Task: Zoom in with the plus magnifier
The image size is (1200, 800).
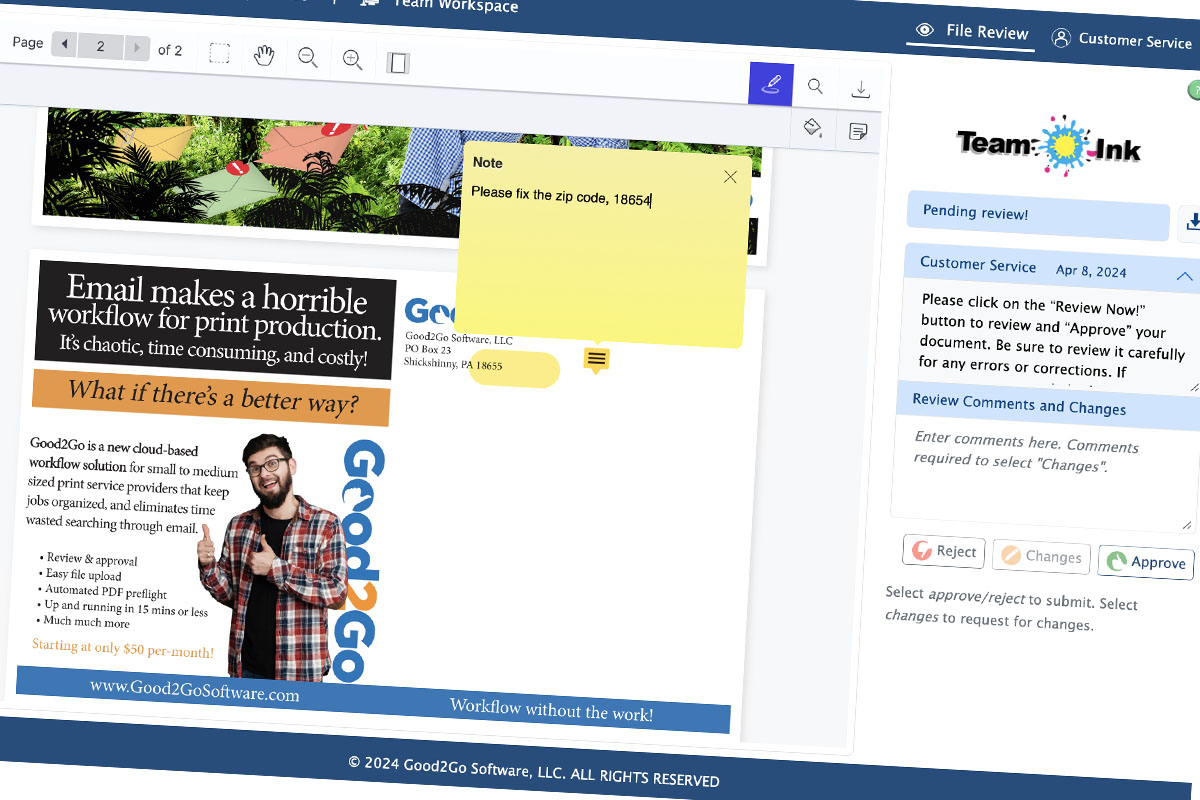Action: pyautogui.click(x=352, y=60)
